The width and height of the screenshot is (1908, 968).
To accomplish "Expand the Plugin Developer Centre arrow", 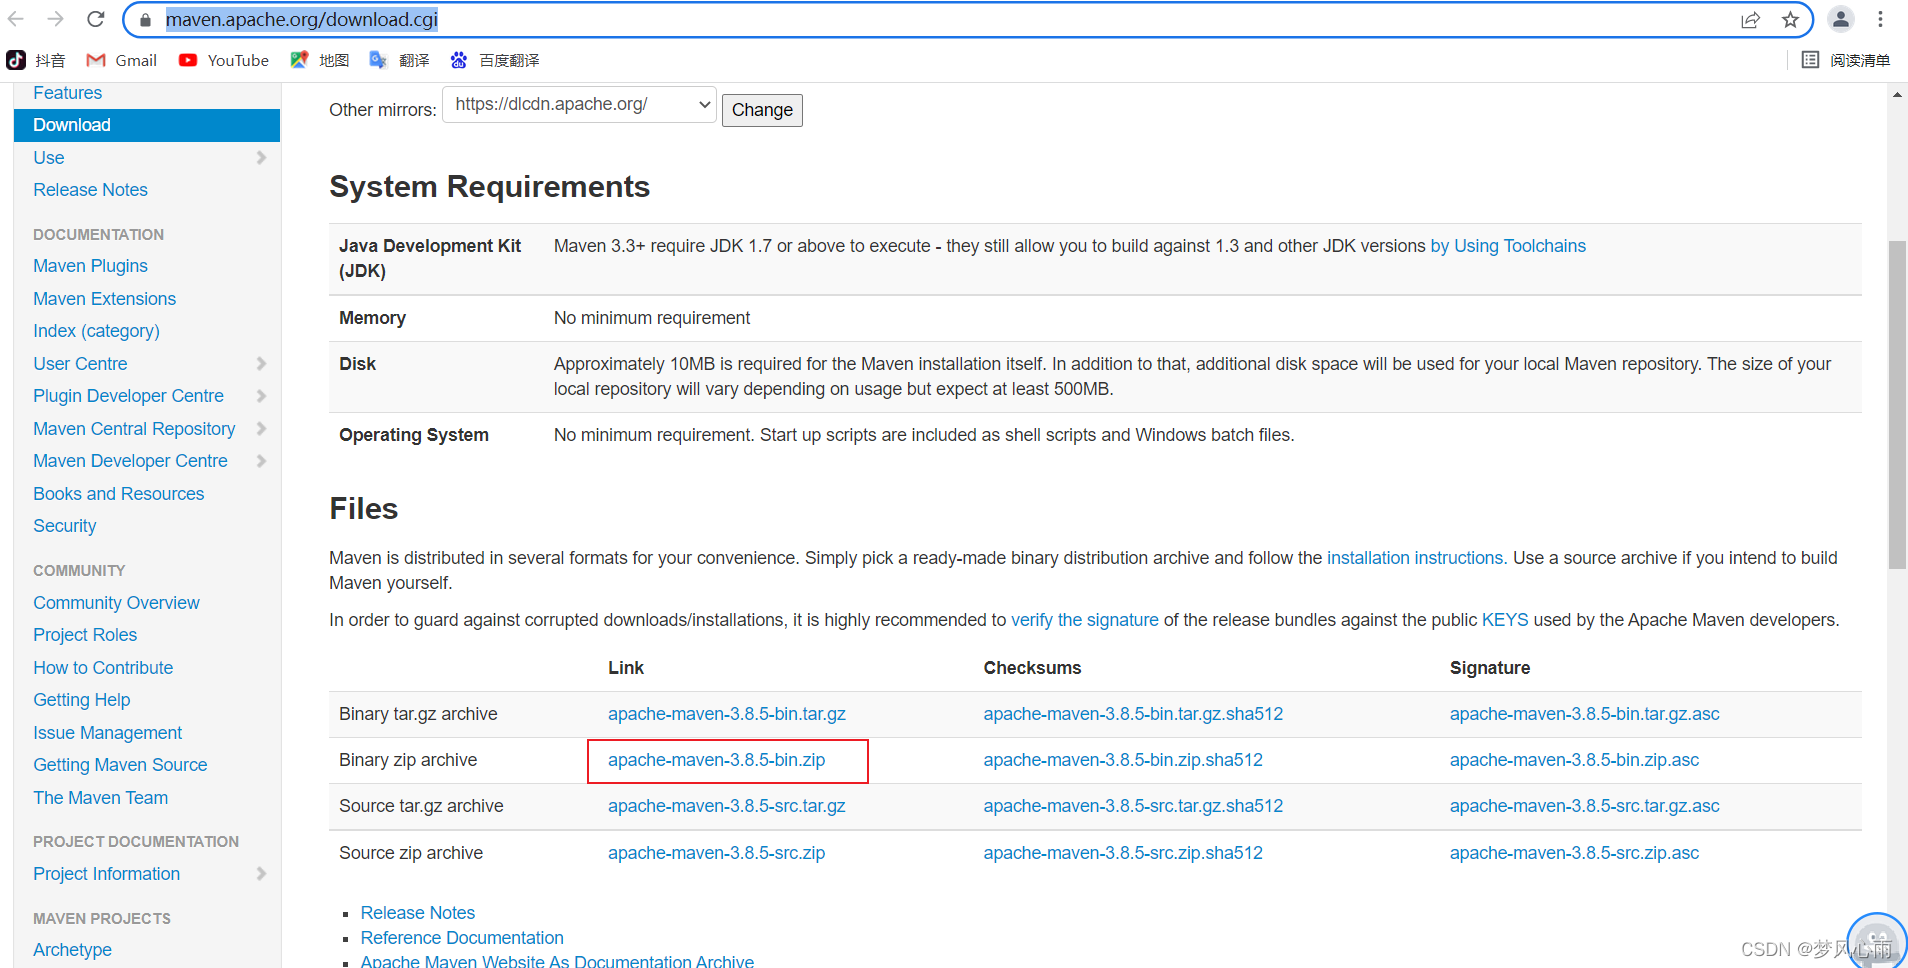I will coord(261,396).
